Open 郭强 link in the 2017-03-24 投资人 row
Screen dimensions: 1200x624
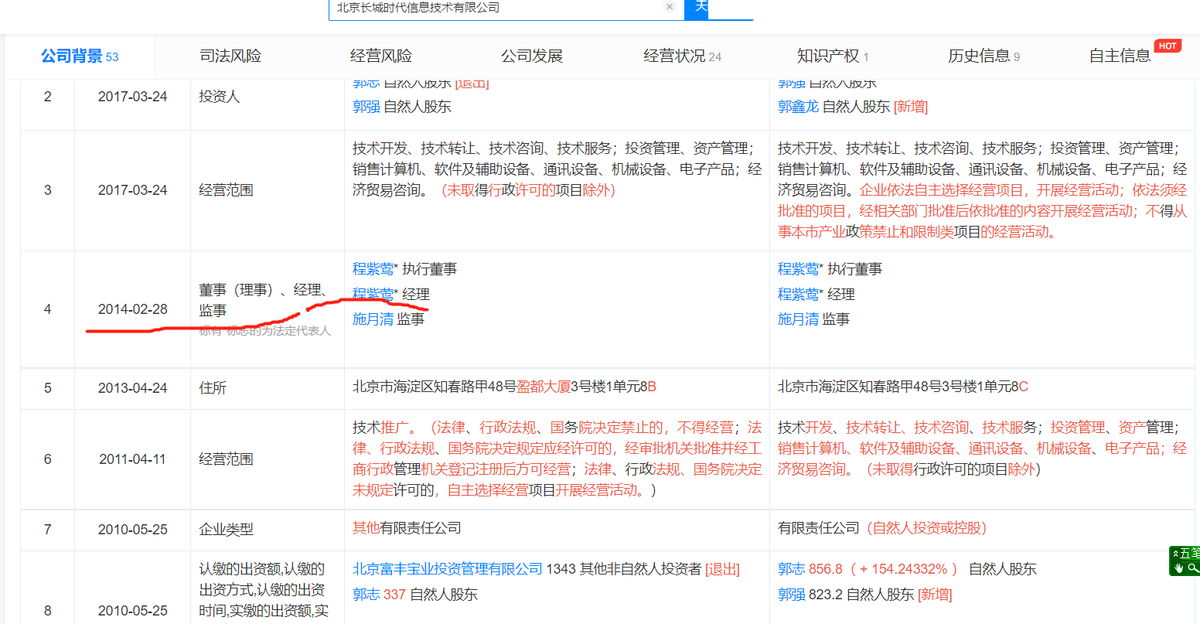tap(366, 106)
